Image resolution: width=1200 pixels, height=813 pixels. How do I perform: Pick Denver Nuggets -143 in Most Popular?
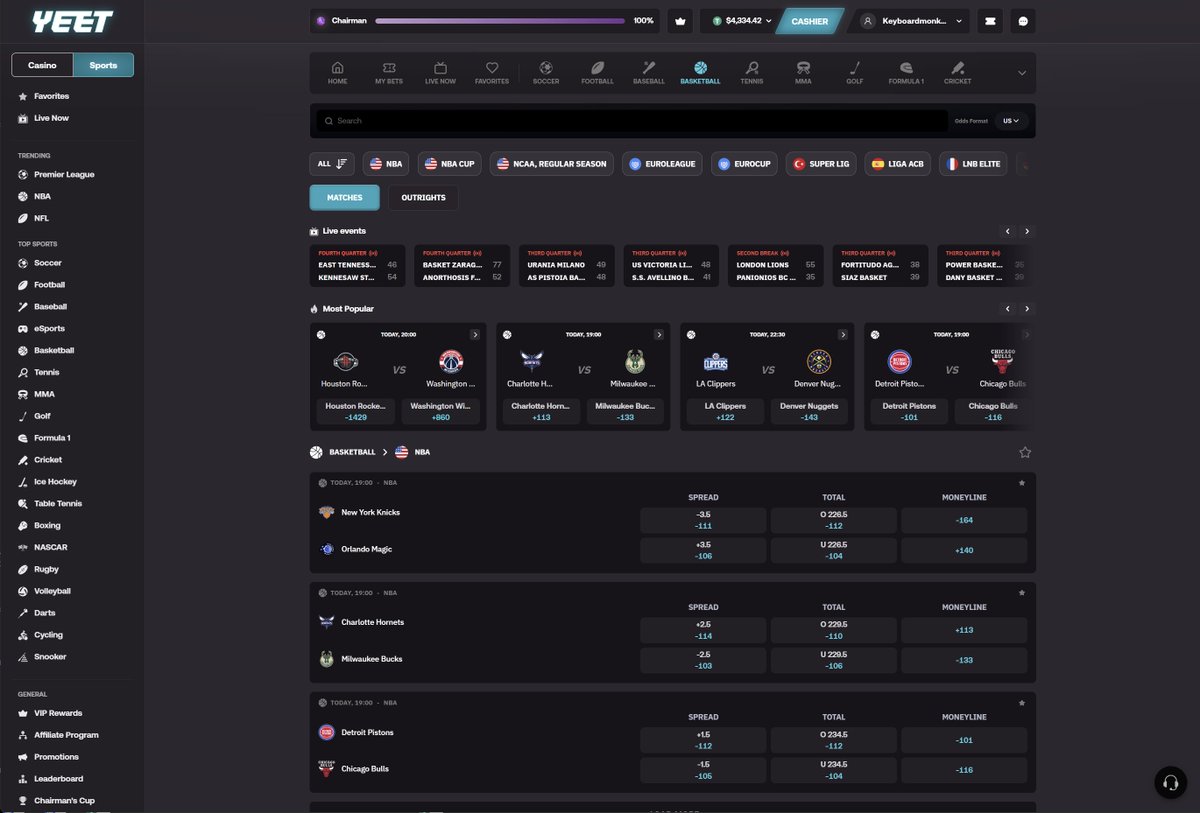tap(809, 411)
